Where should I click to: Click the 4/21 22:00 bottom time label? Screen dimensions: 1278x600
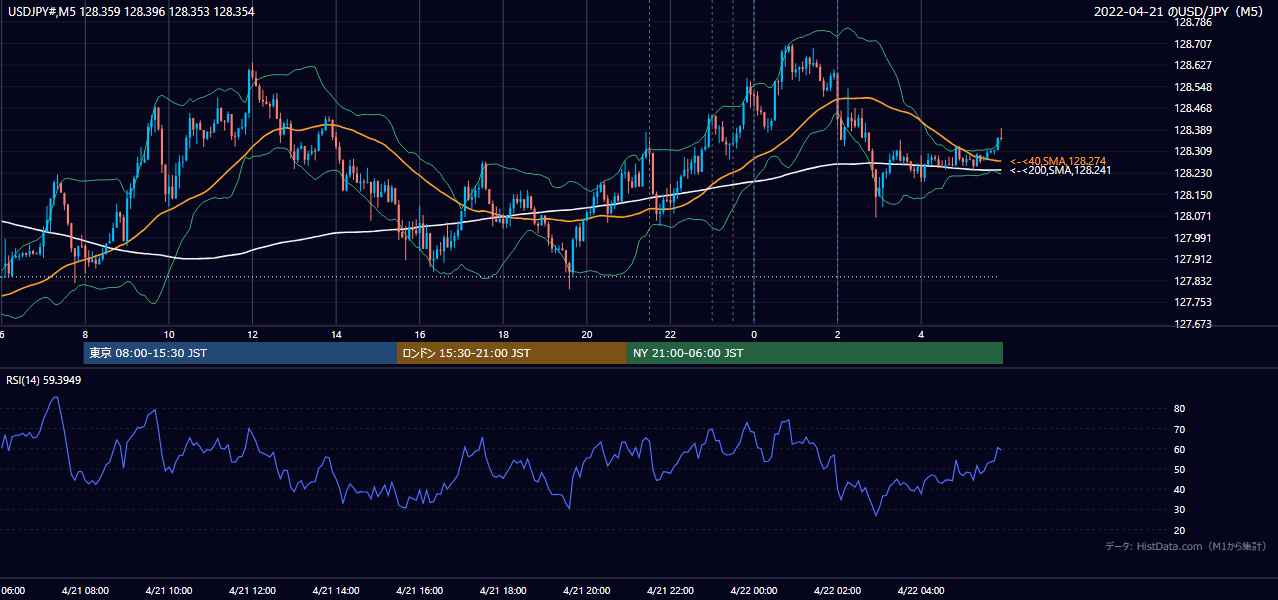coord(670,591)
